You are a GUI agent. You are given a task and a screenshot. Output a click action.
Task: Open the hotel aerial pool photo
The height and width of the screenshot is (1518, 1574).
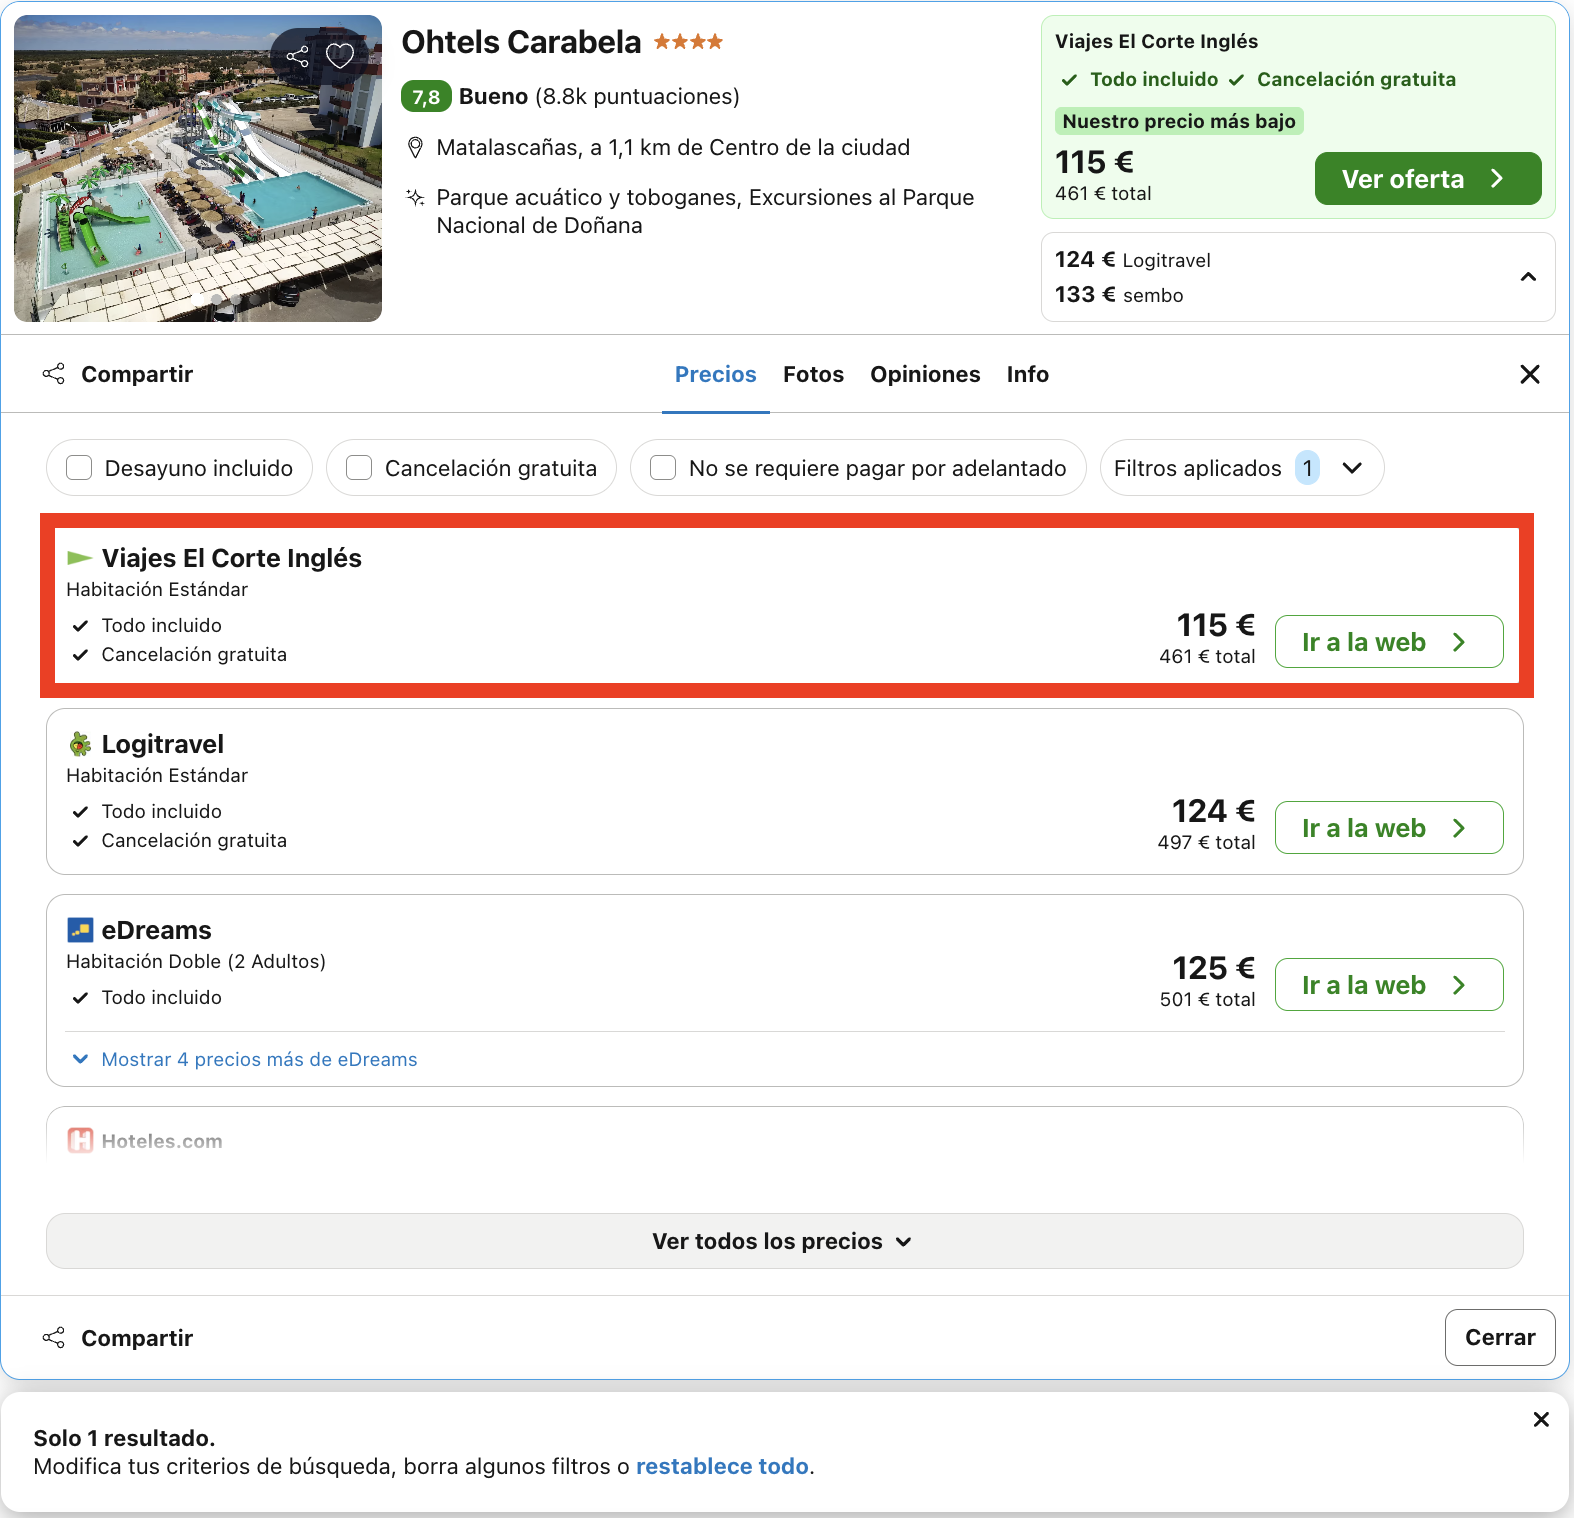tap(198, 168)
